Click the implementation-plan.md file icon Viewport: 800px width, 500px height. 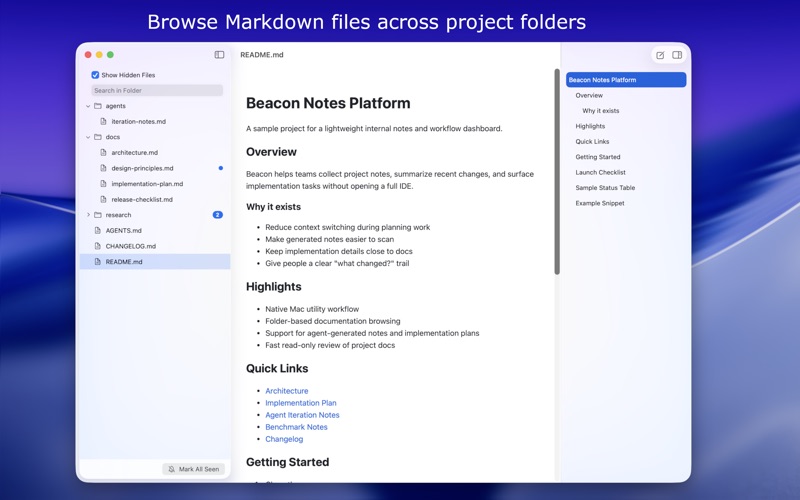tap(104, 184)
